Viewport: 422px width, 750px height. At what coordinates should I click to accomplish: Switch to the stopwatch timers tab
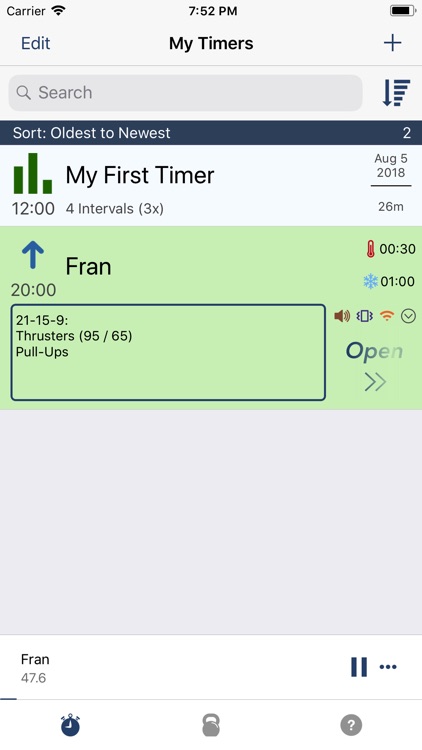tap(70, 725)
